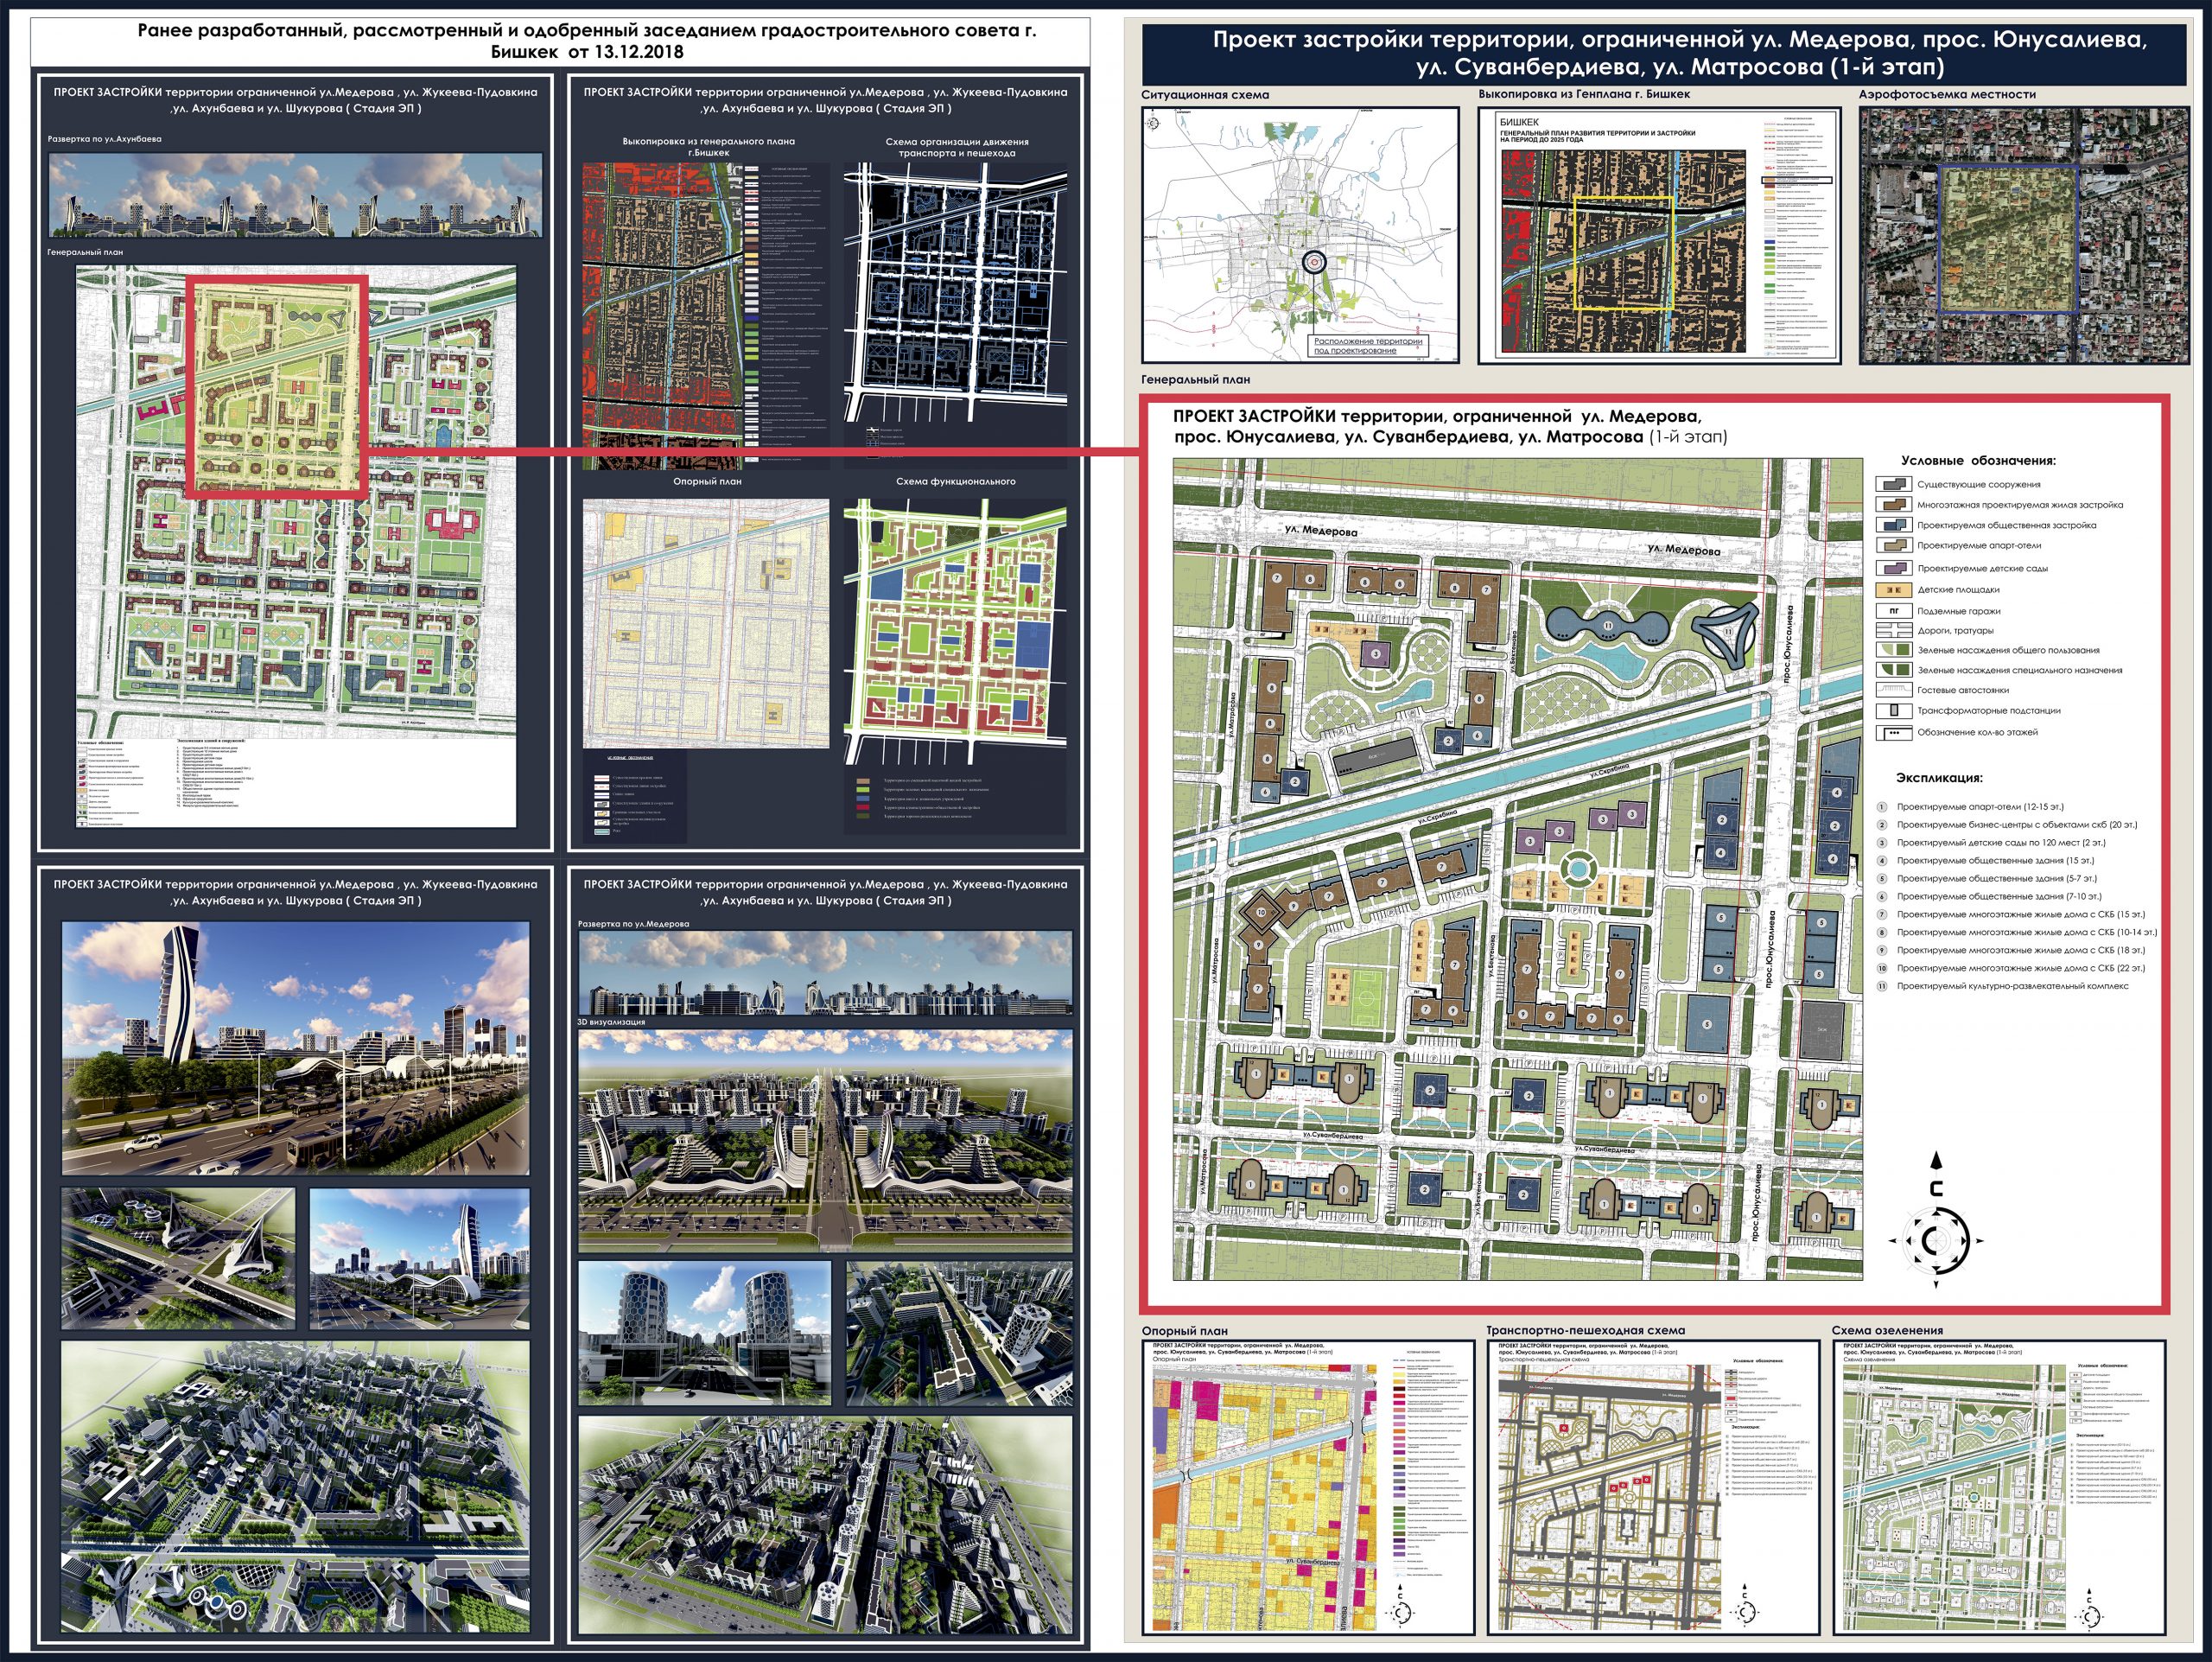Click the main title 'Проект застройки территории' banner
This screenshot has height=1662, width=2212.
point(1664,53)
